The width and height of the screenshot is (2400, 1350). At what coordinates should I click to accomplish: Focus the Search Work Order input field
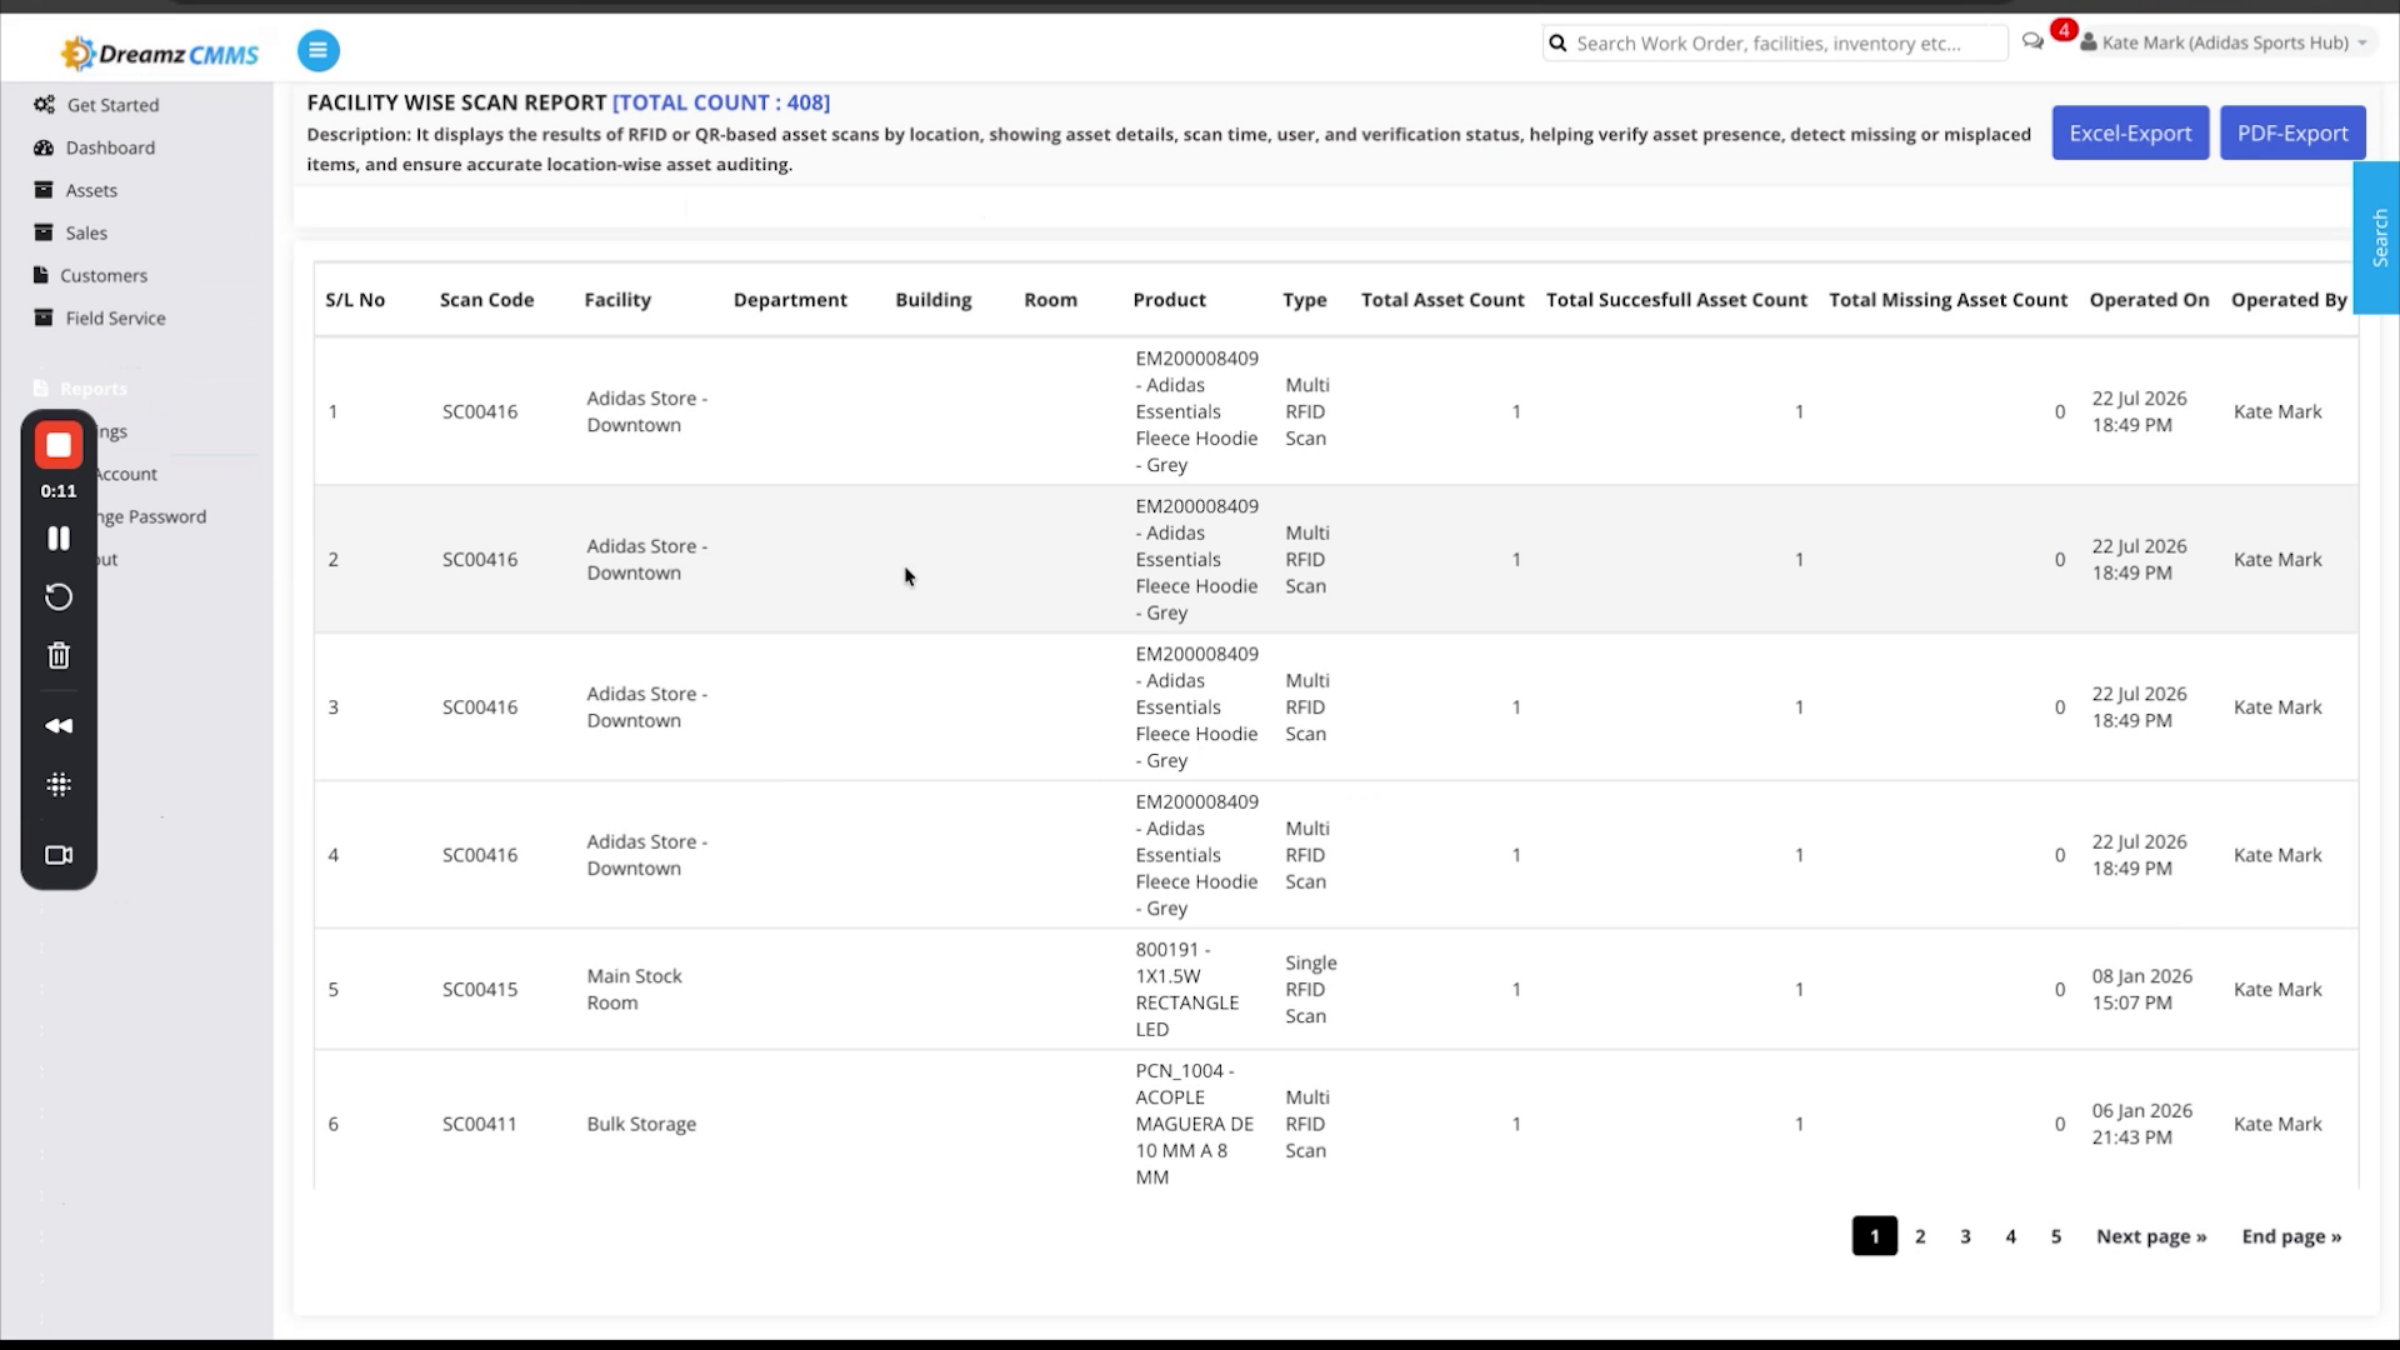coord(1775,43)
